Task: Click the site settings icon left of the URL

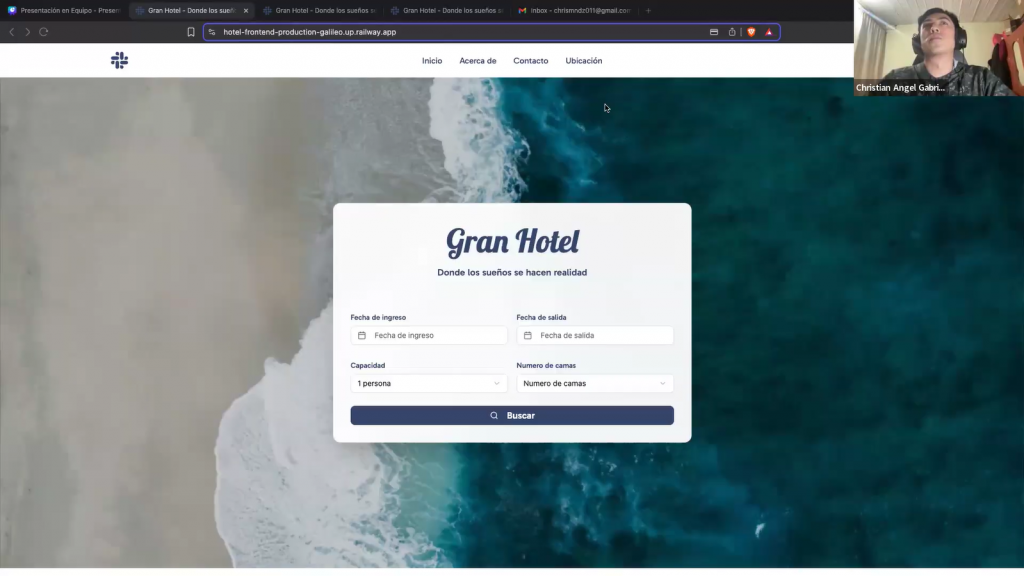Action: pos(212,32)
